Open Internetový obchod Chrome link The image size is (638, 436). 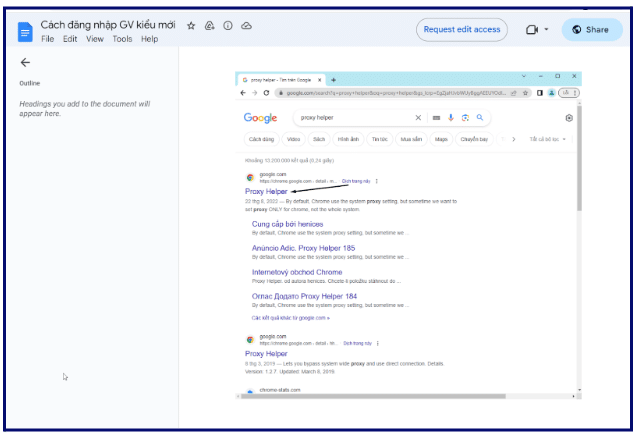click(297, 272)
